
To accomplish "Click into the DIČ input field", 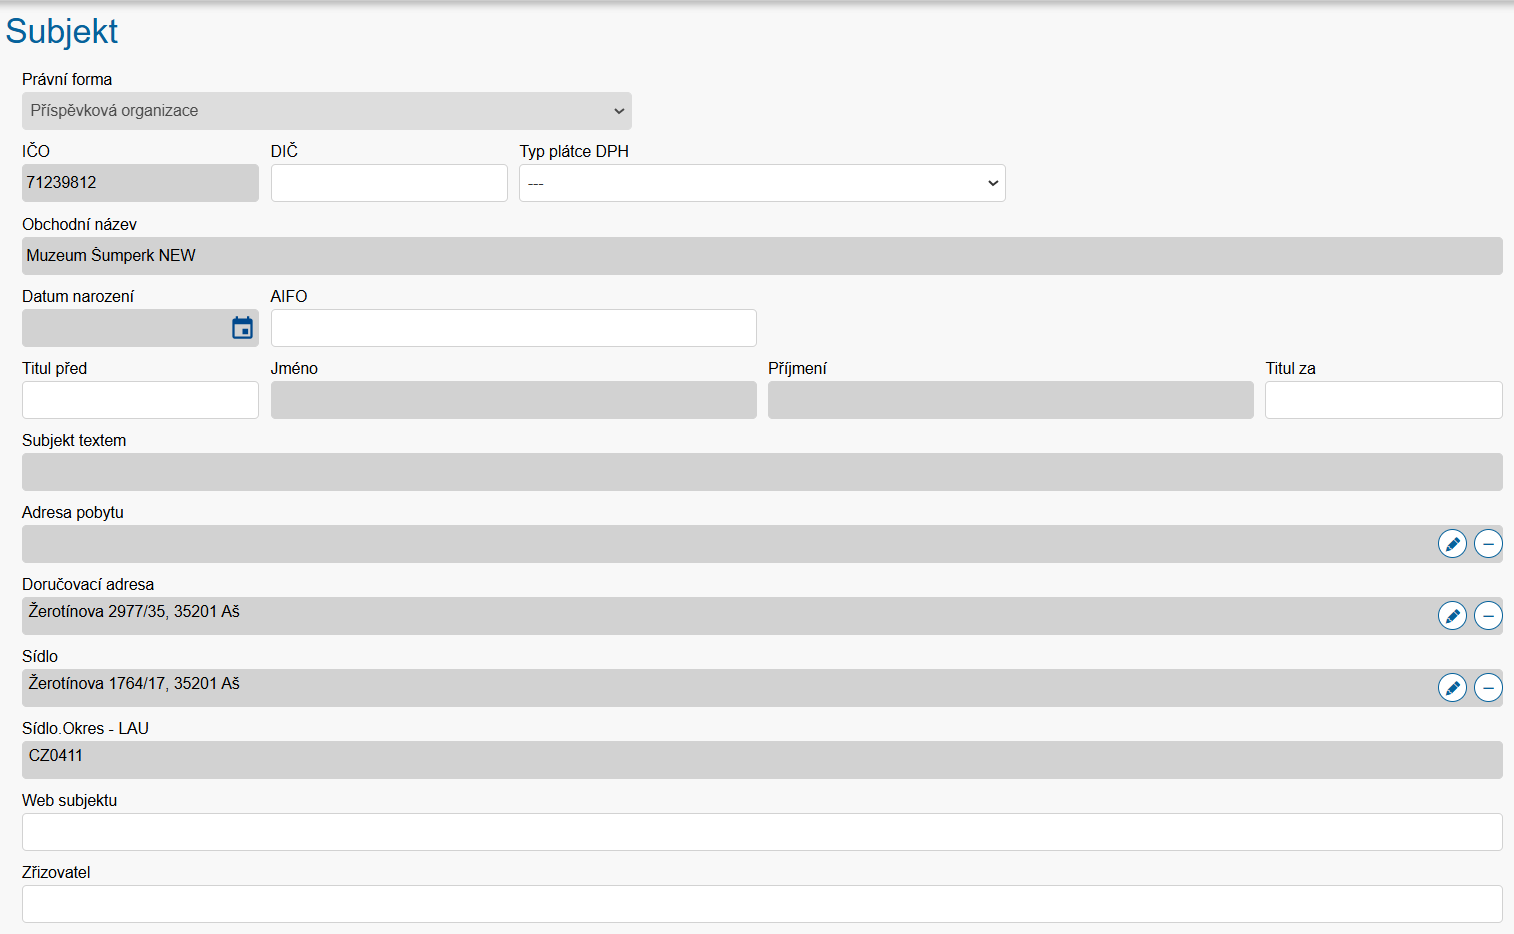I will (x=389, y=183).
